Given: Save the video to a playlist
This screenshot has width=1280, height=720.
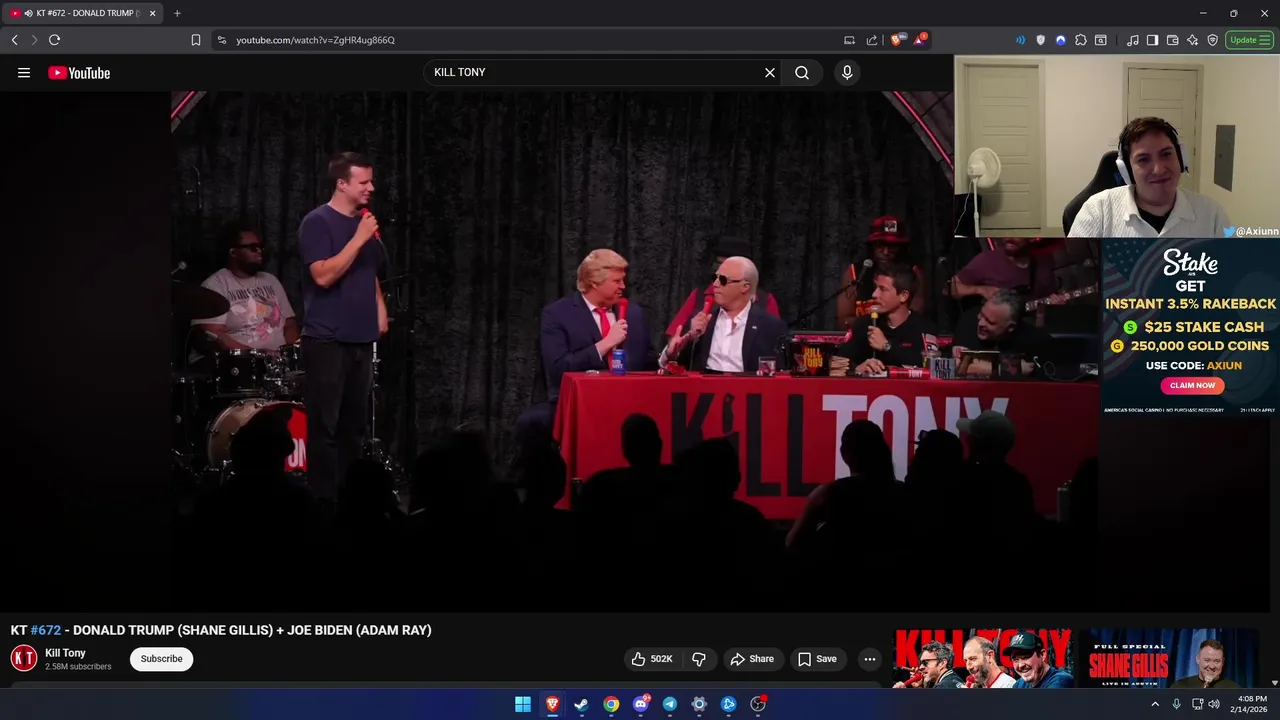Looking at the screenshot, I should 816,659.
